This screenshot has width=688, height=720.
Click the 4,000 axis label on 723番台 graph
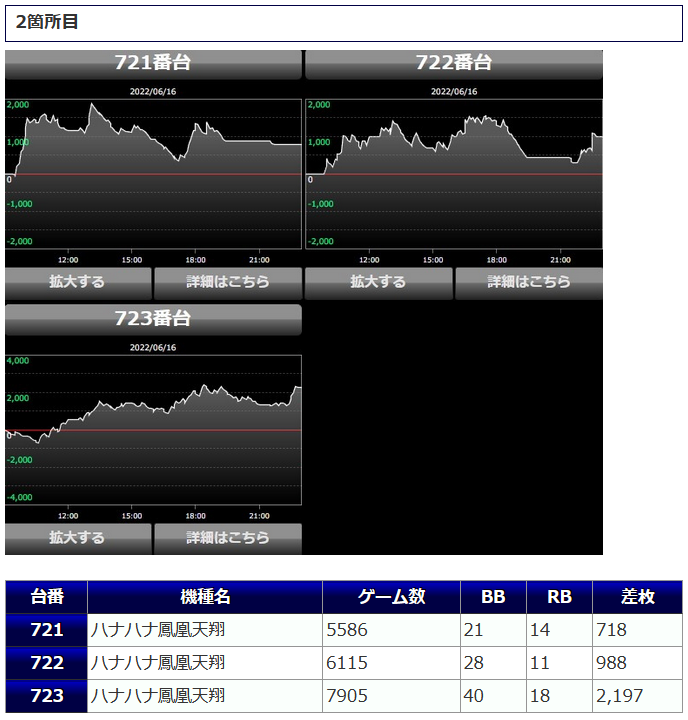pos(18,361)
